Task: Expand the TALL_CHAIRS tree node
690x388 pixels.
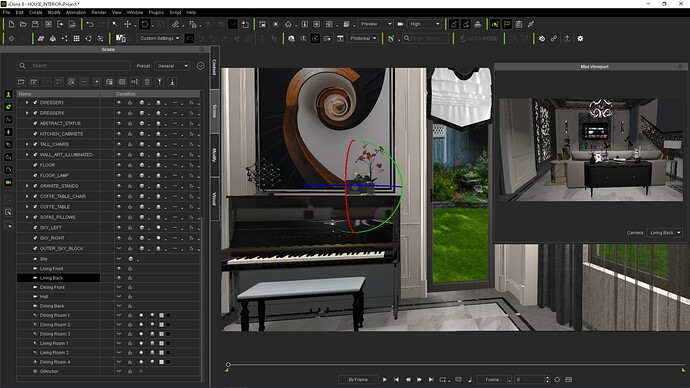Action: (27, 144)
